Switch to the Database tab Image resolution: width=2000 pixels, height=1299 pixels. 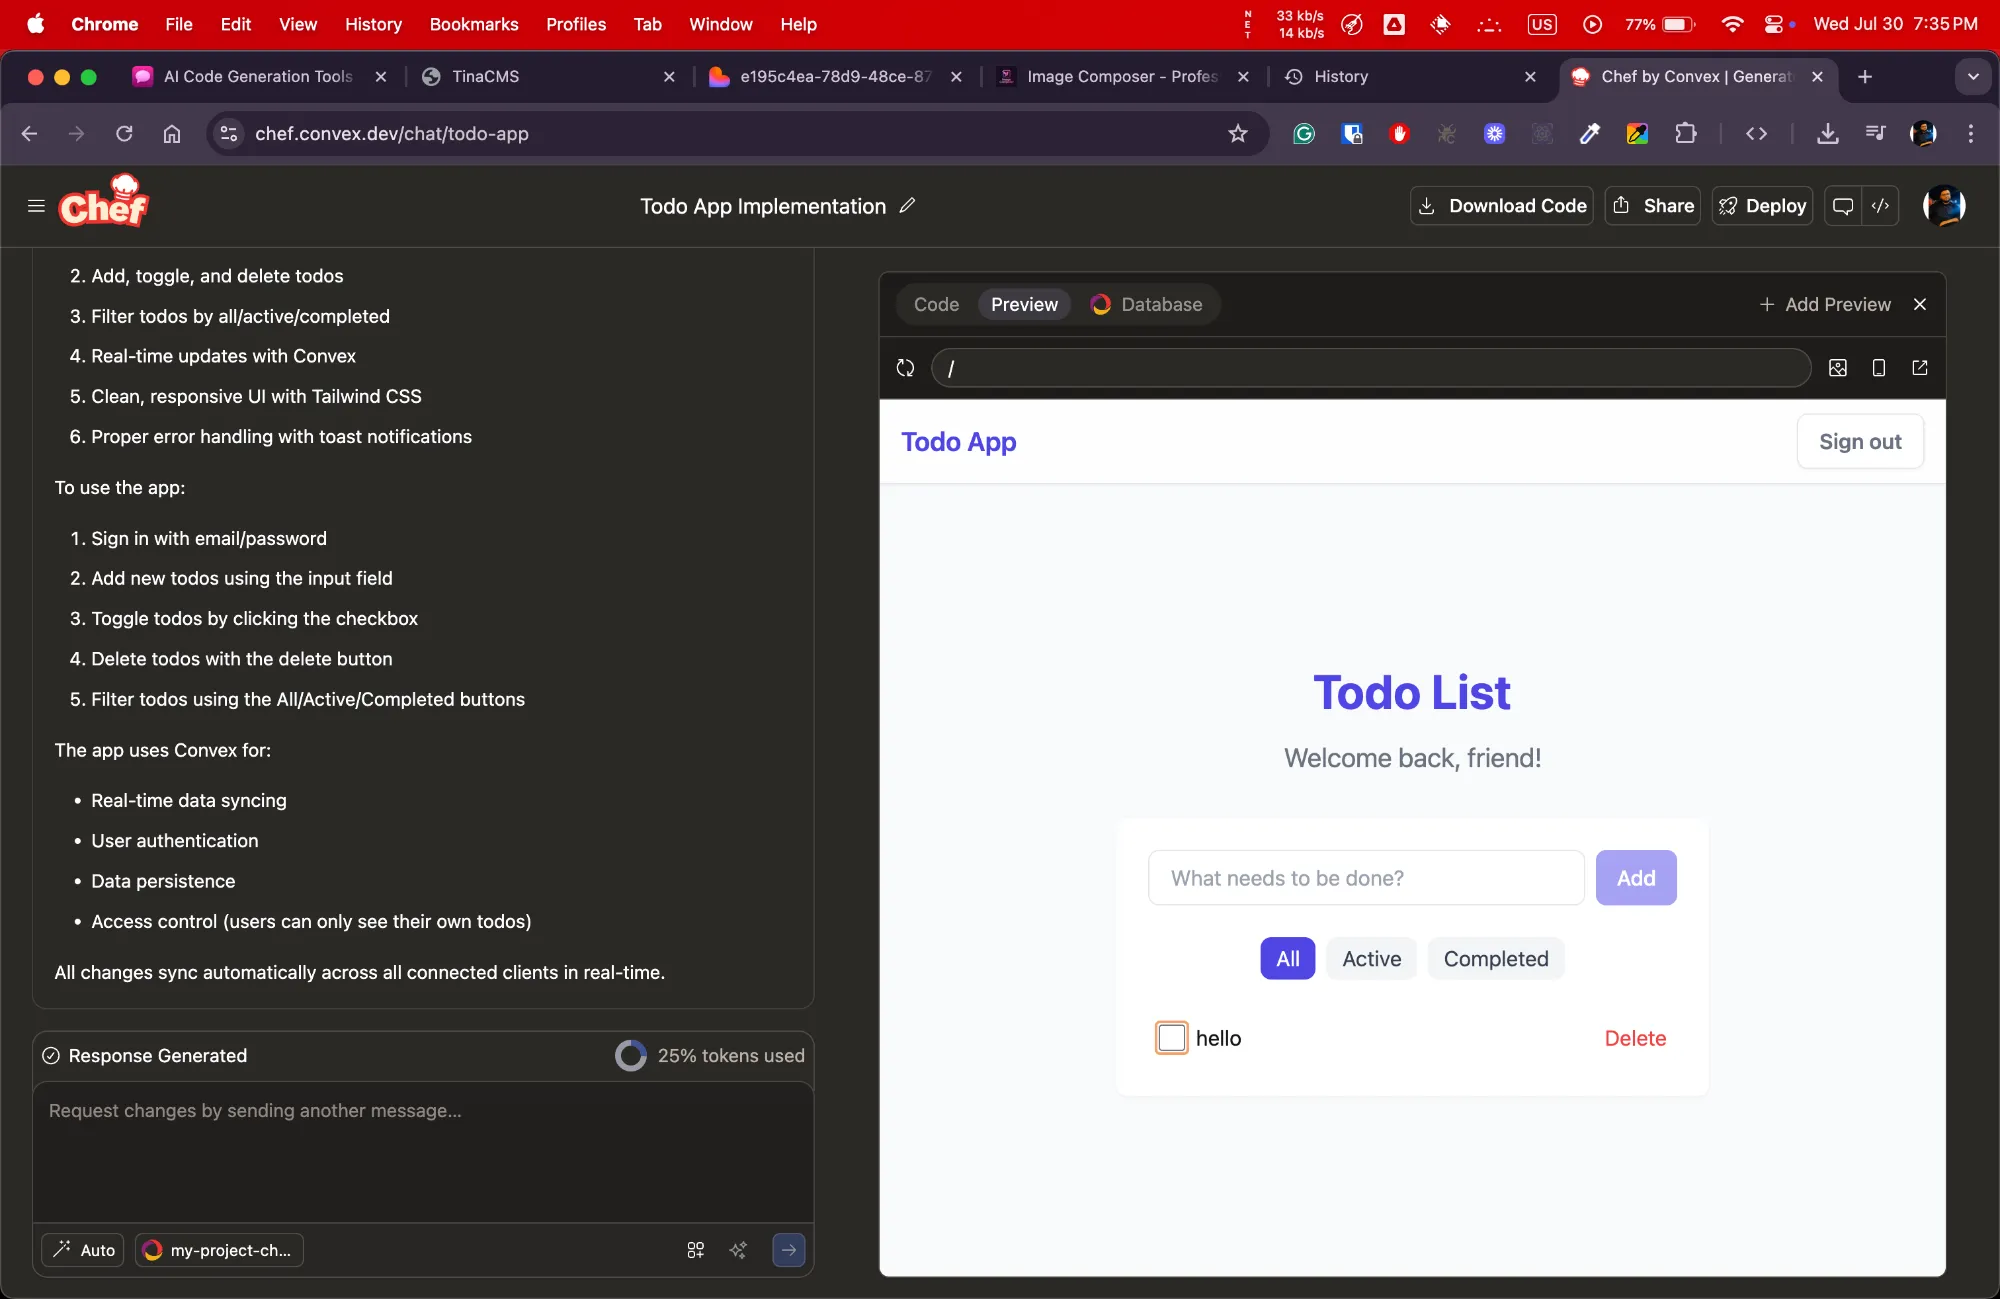(1146, 305)
